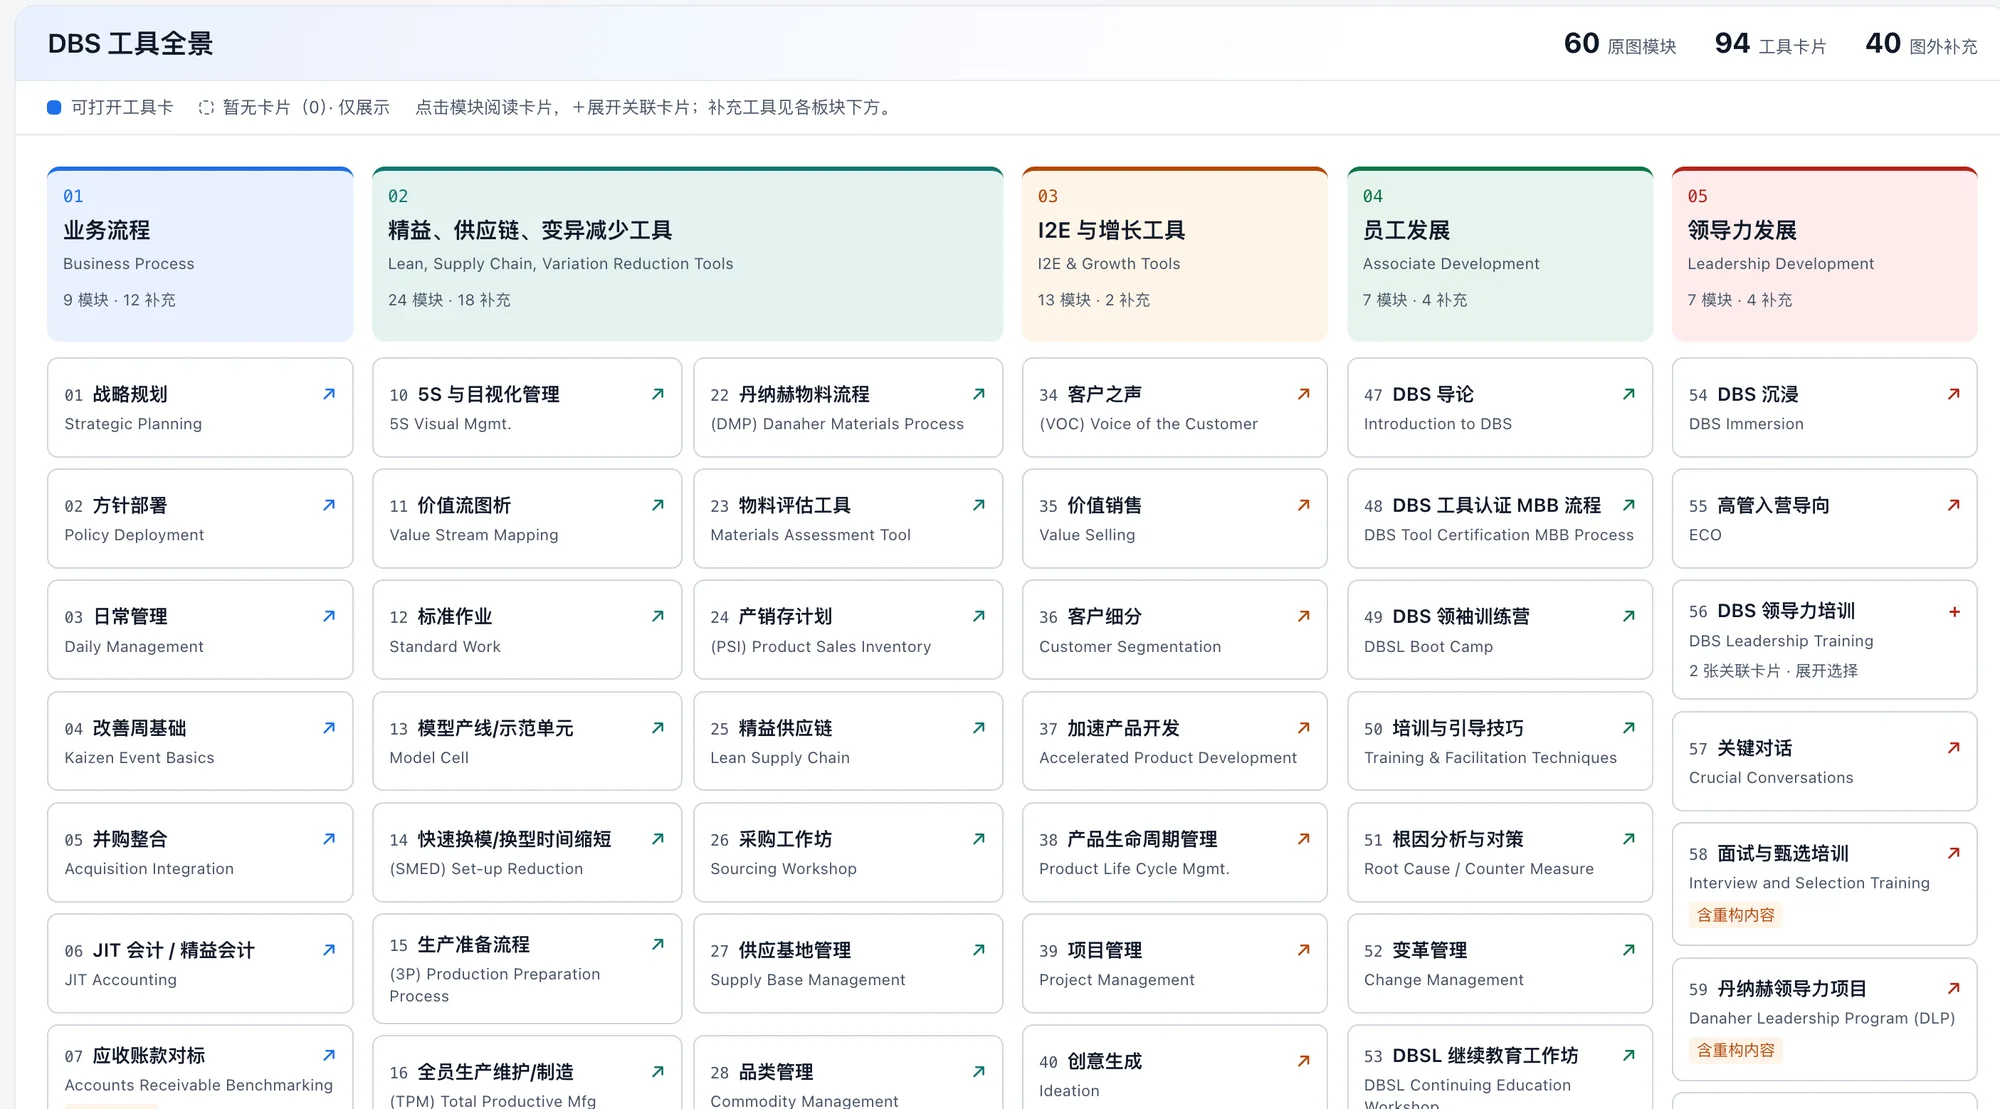Click arrow icon on 面试与甄选培训 card
Image resolution: width=2000 pixels, height=1109 pixels.
click(1954, 853)
